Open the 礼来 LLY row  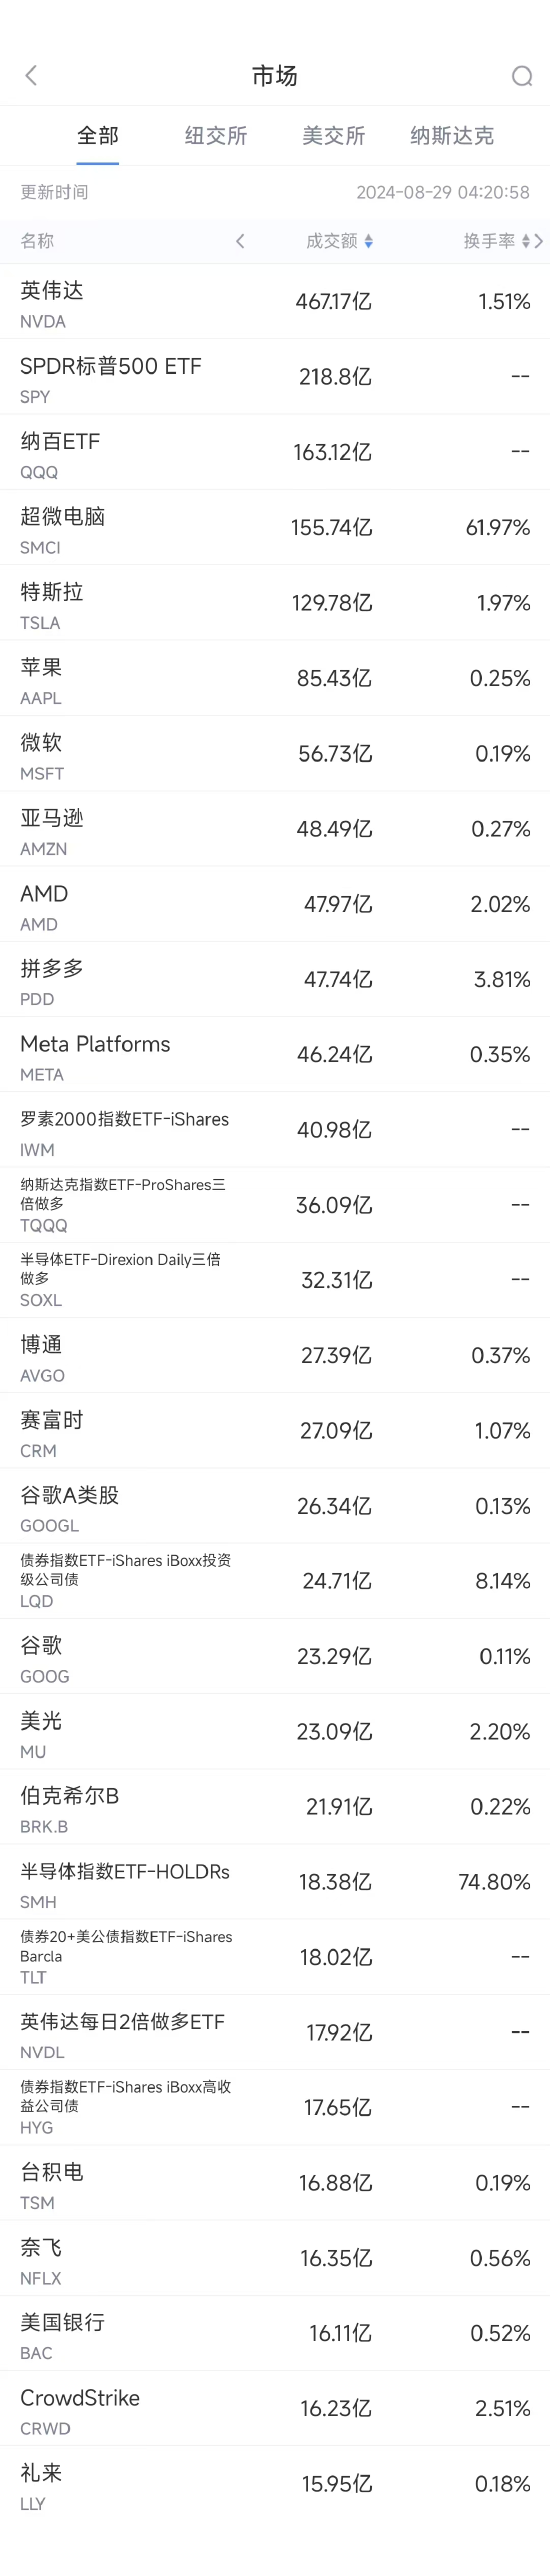click(275, 2484)
